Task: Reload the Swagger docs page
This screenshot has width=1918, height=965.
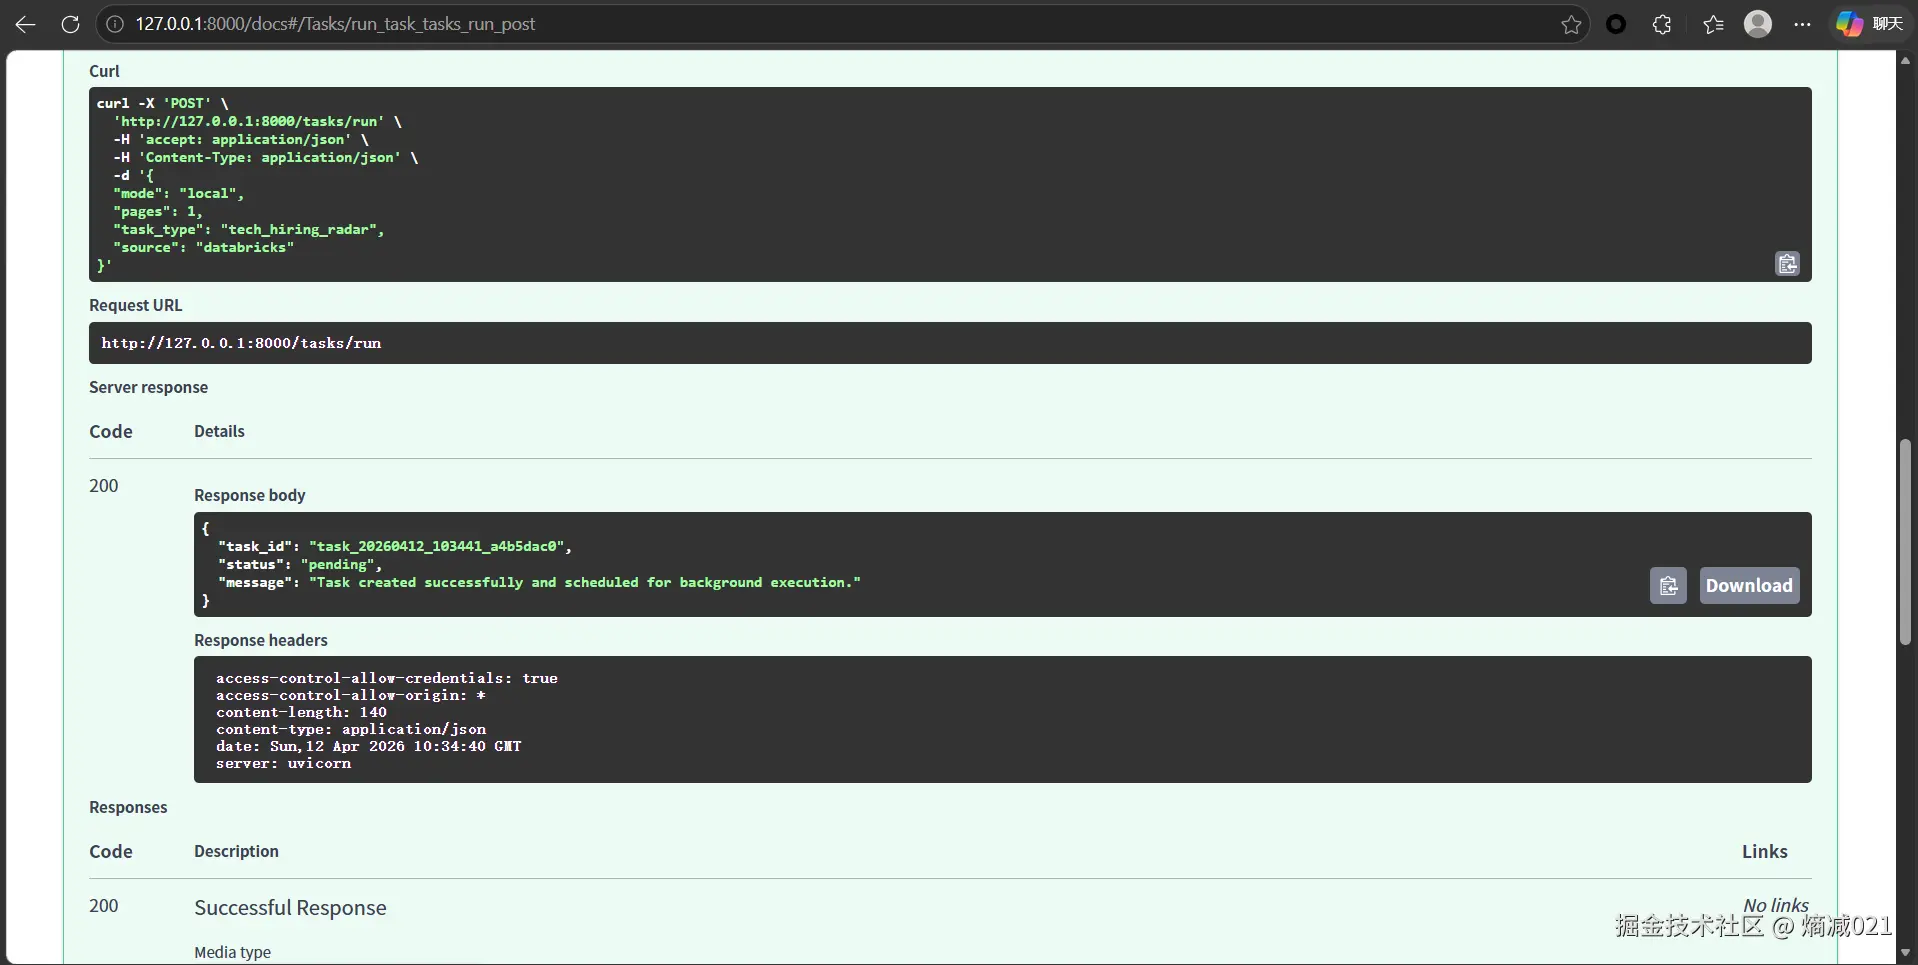Action: (x=70, y=24)
